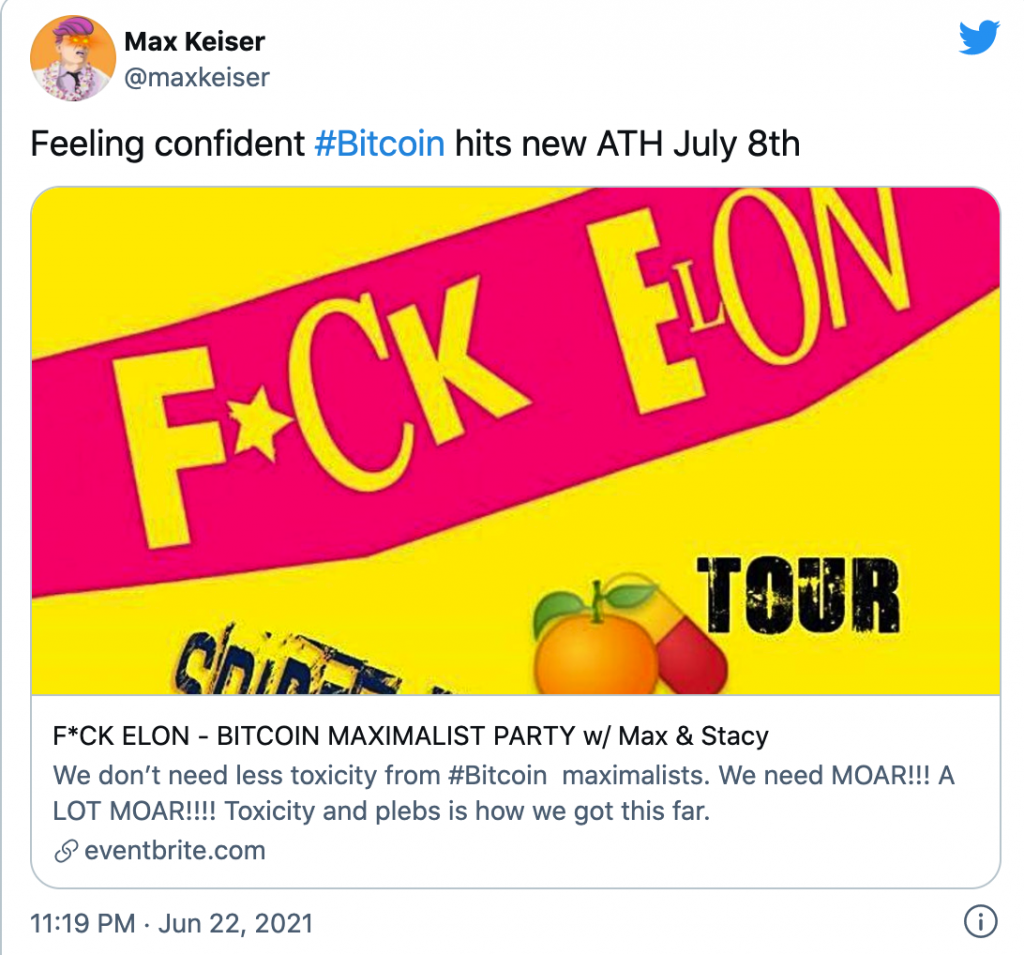
Task: Click the F*CK ELON tour poster image
Action: click(512, 440)
